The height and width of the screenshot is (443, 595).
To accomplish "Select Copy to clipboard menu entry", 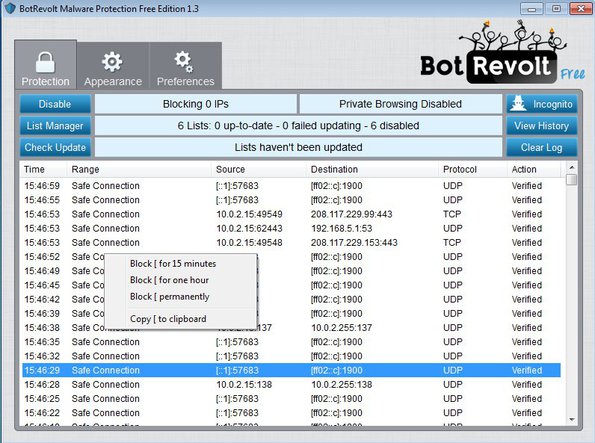I will 168,319.
